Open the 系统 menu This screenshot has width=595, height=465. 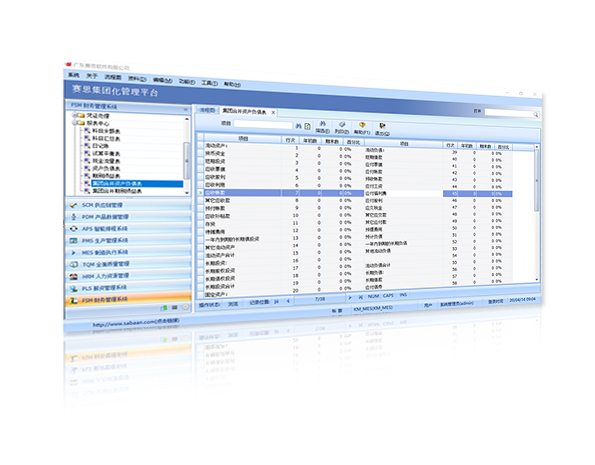coord(74,75)
